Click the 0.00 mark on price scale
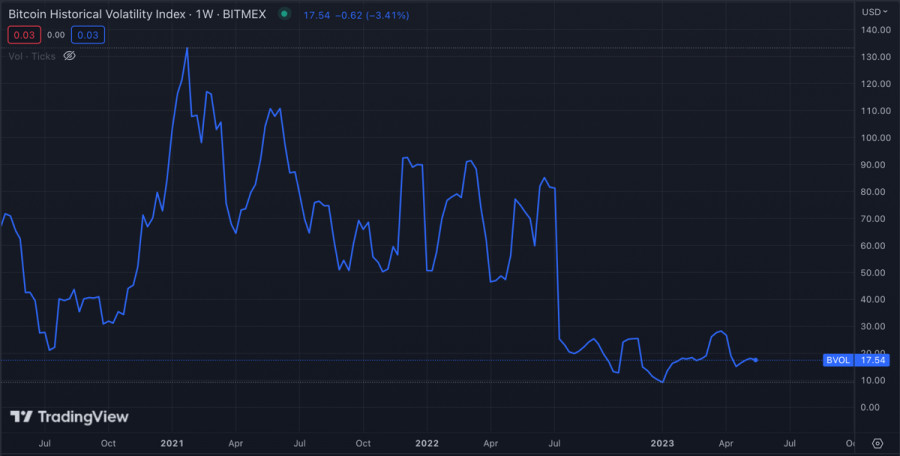This screenshot has height=456, width=900. tap(871, 407)
